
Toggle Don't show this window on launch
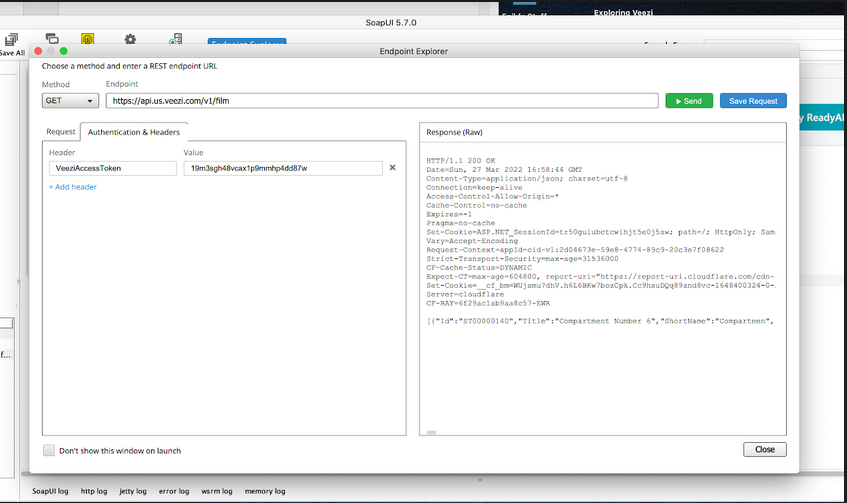point(49,451)
